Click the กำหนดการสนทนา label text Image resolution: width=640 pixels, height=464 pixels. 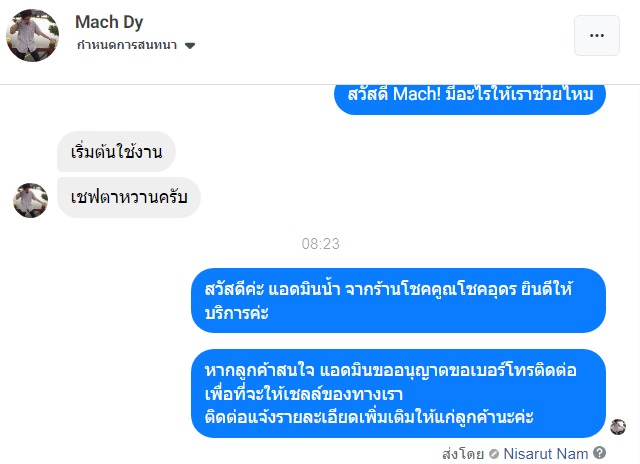[126, 46]
